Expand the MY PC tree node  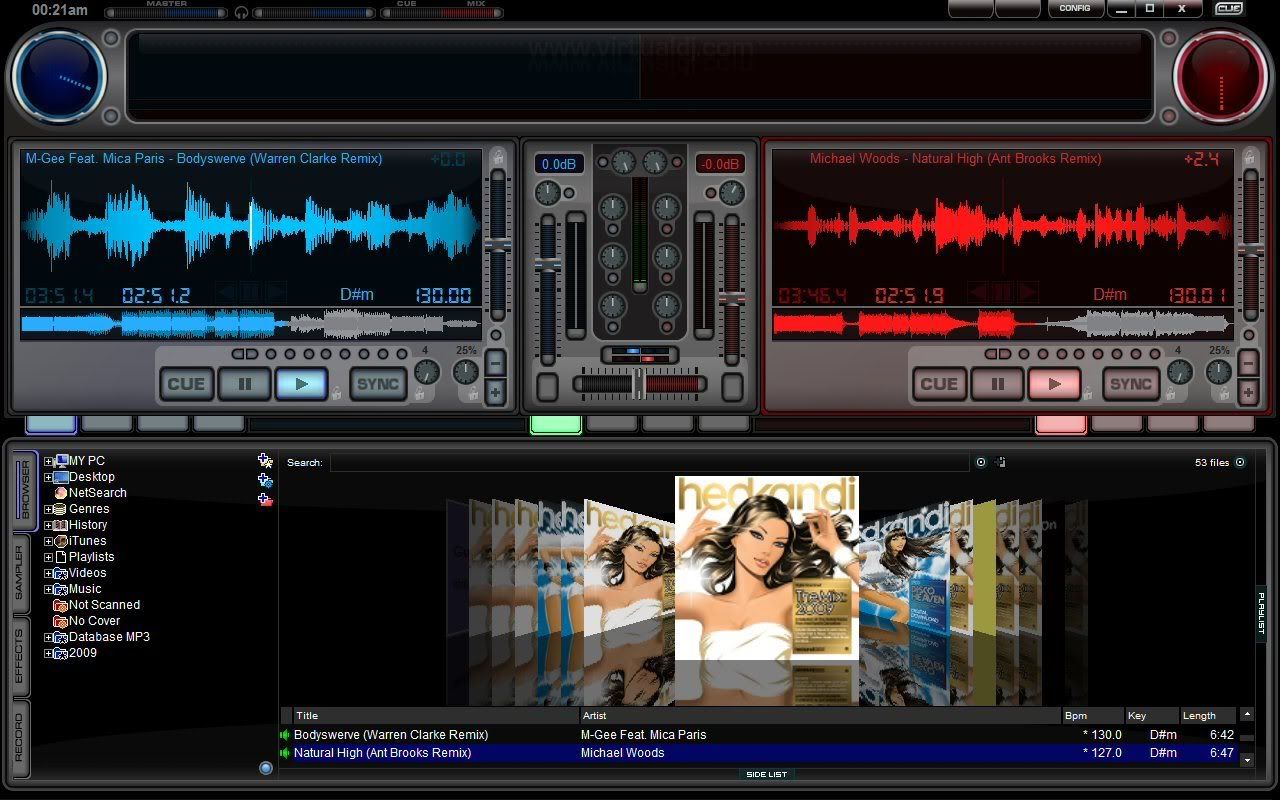pyautogui.click(x=48, y=461)
